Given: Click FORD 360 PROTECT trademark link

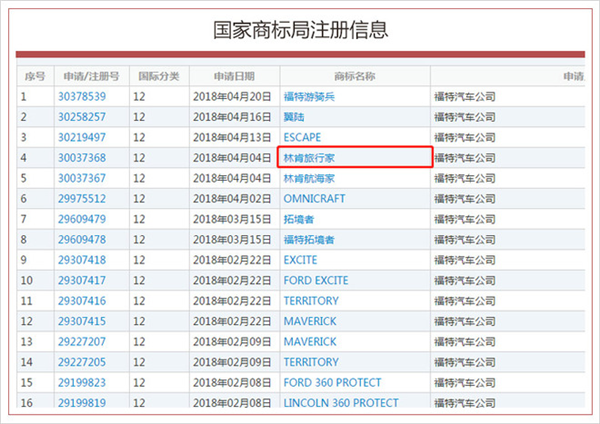Looking at the screenshot, I should pyautogui.click(x=333, y=382).
